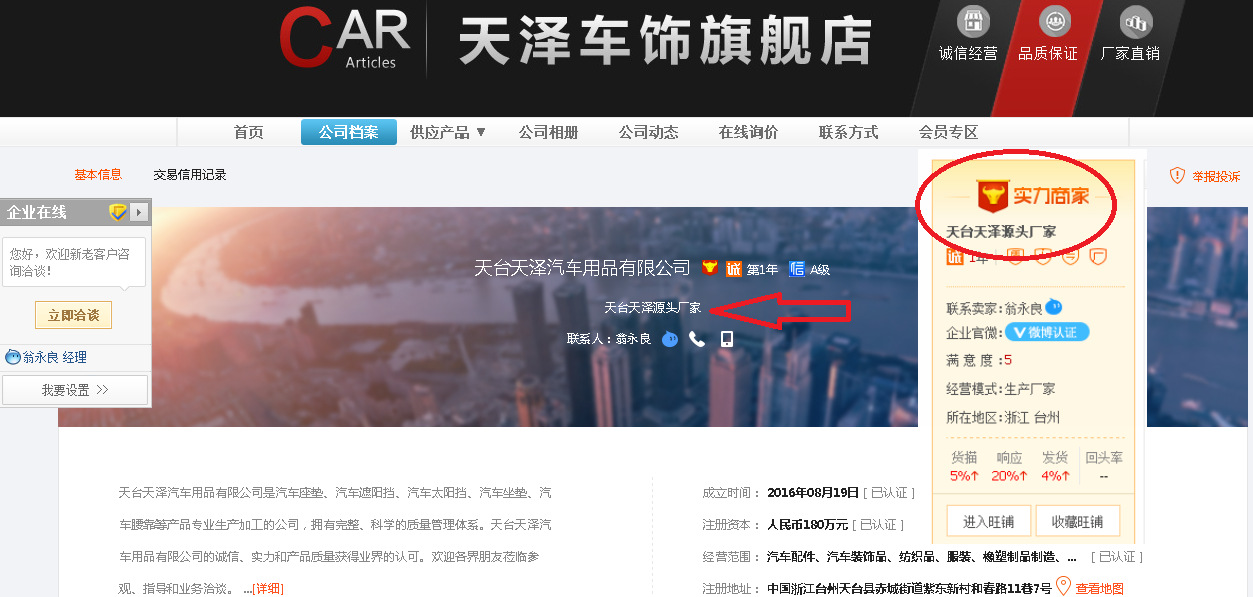Click the 天台天泽汽车用品有限公司 company title
This screenshot has width=1253, height=597.
(582, 268)
